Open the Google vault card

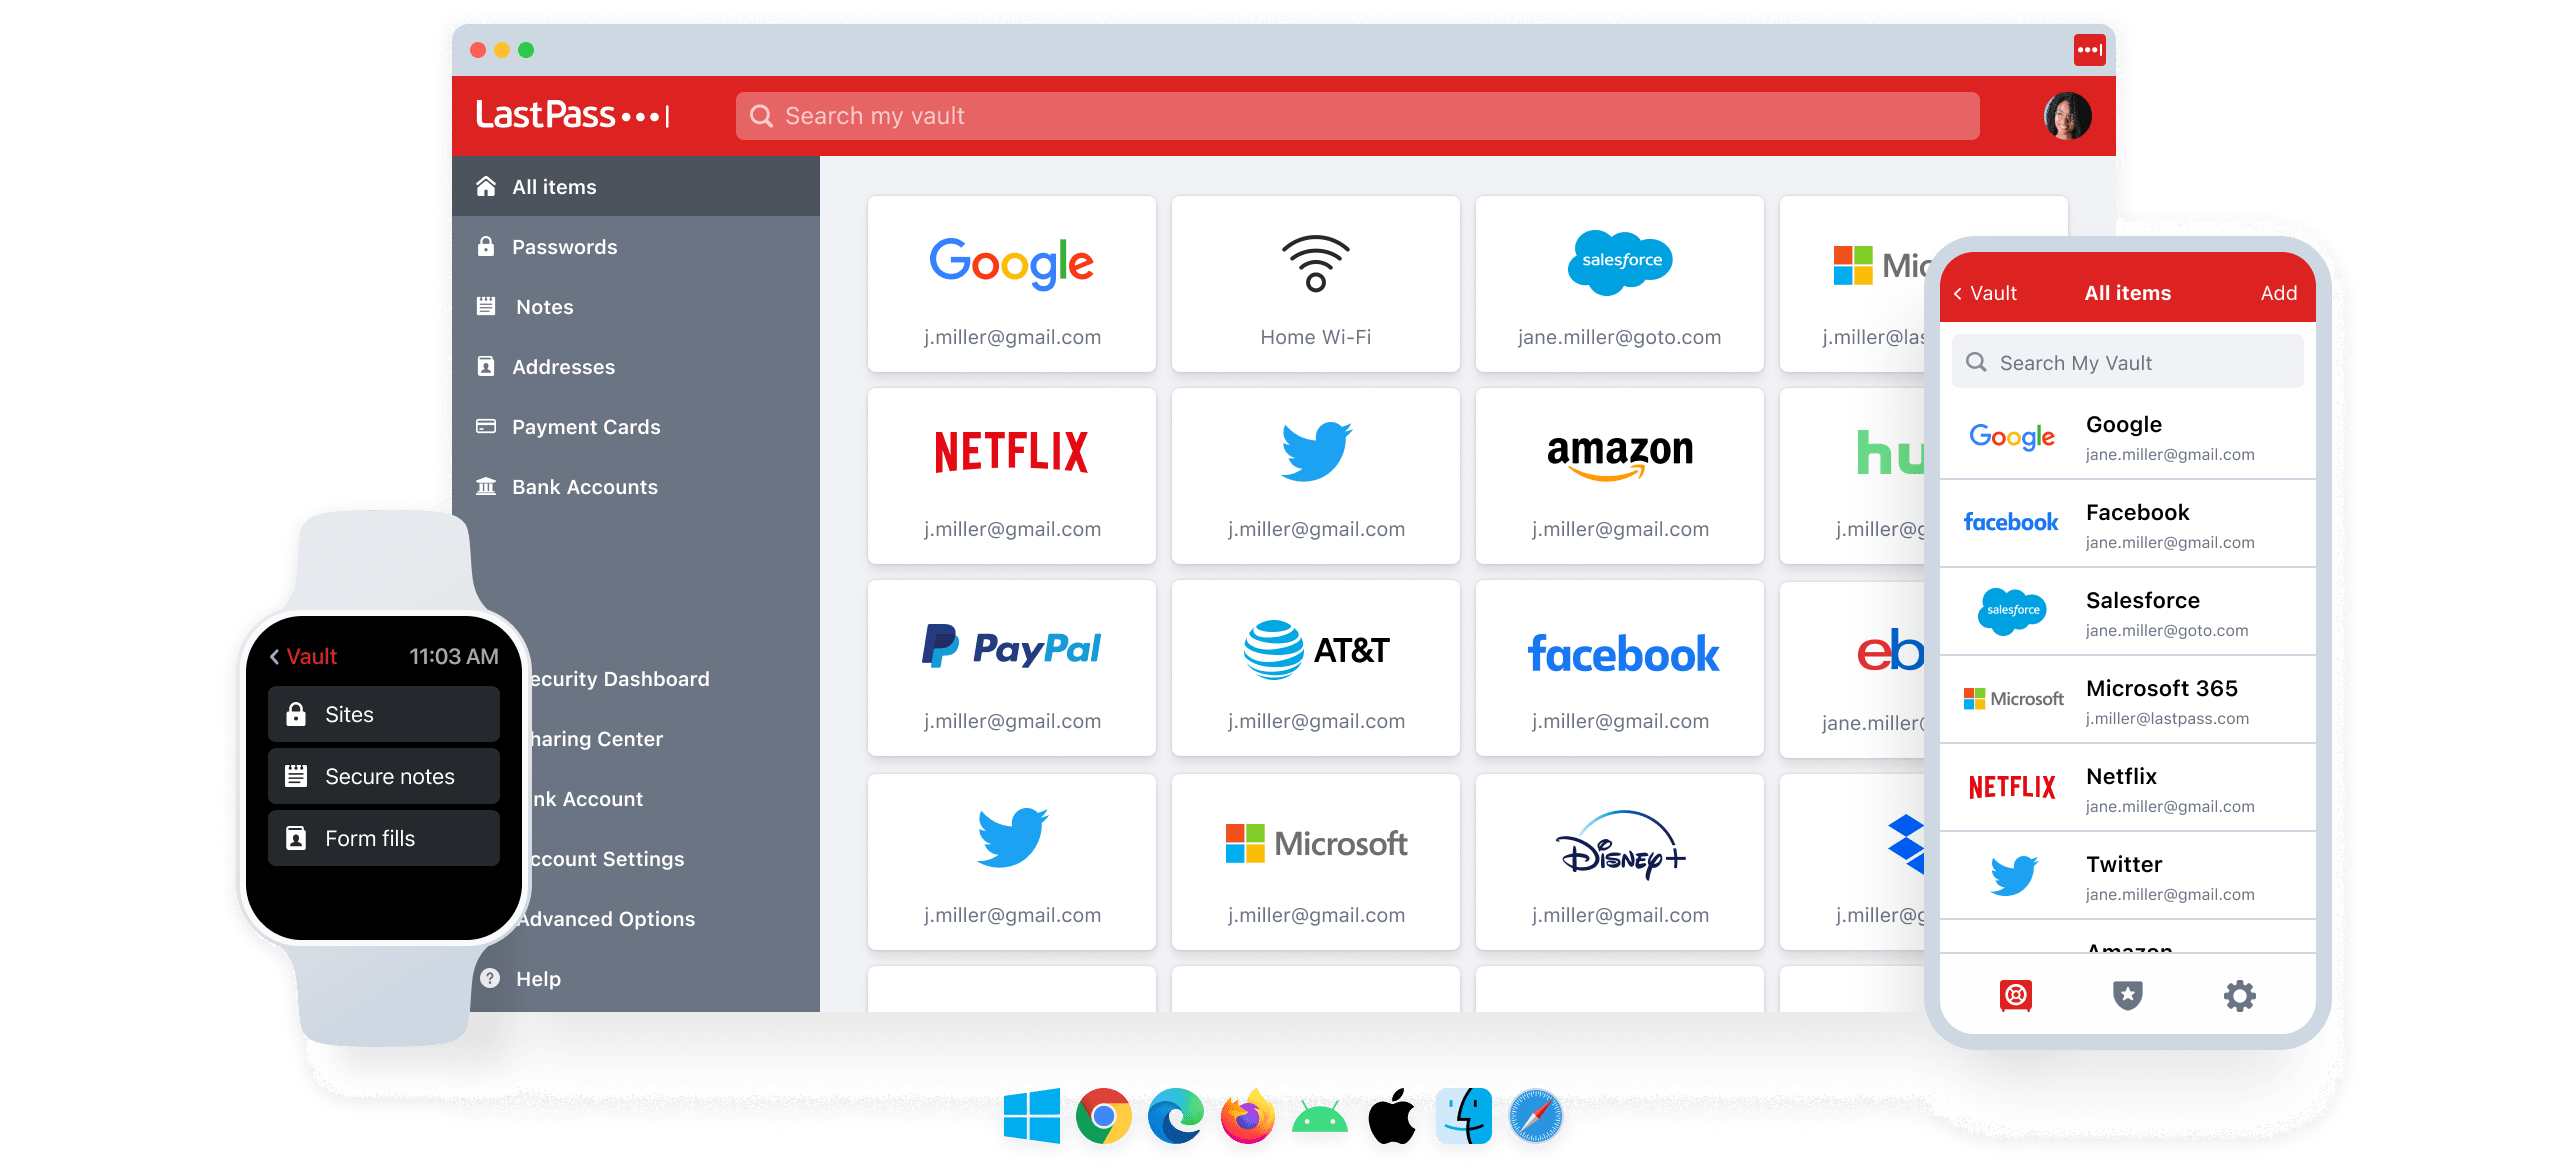1012,284
